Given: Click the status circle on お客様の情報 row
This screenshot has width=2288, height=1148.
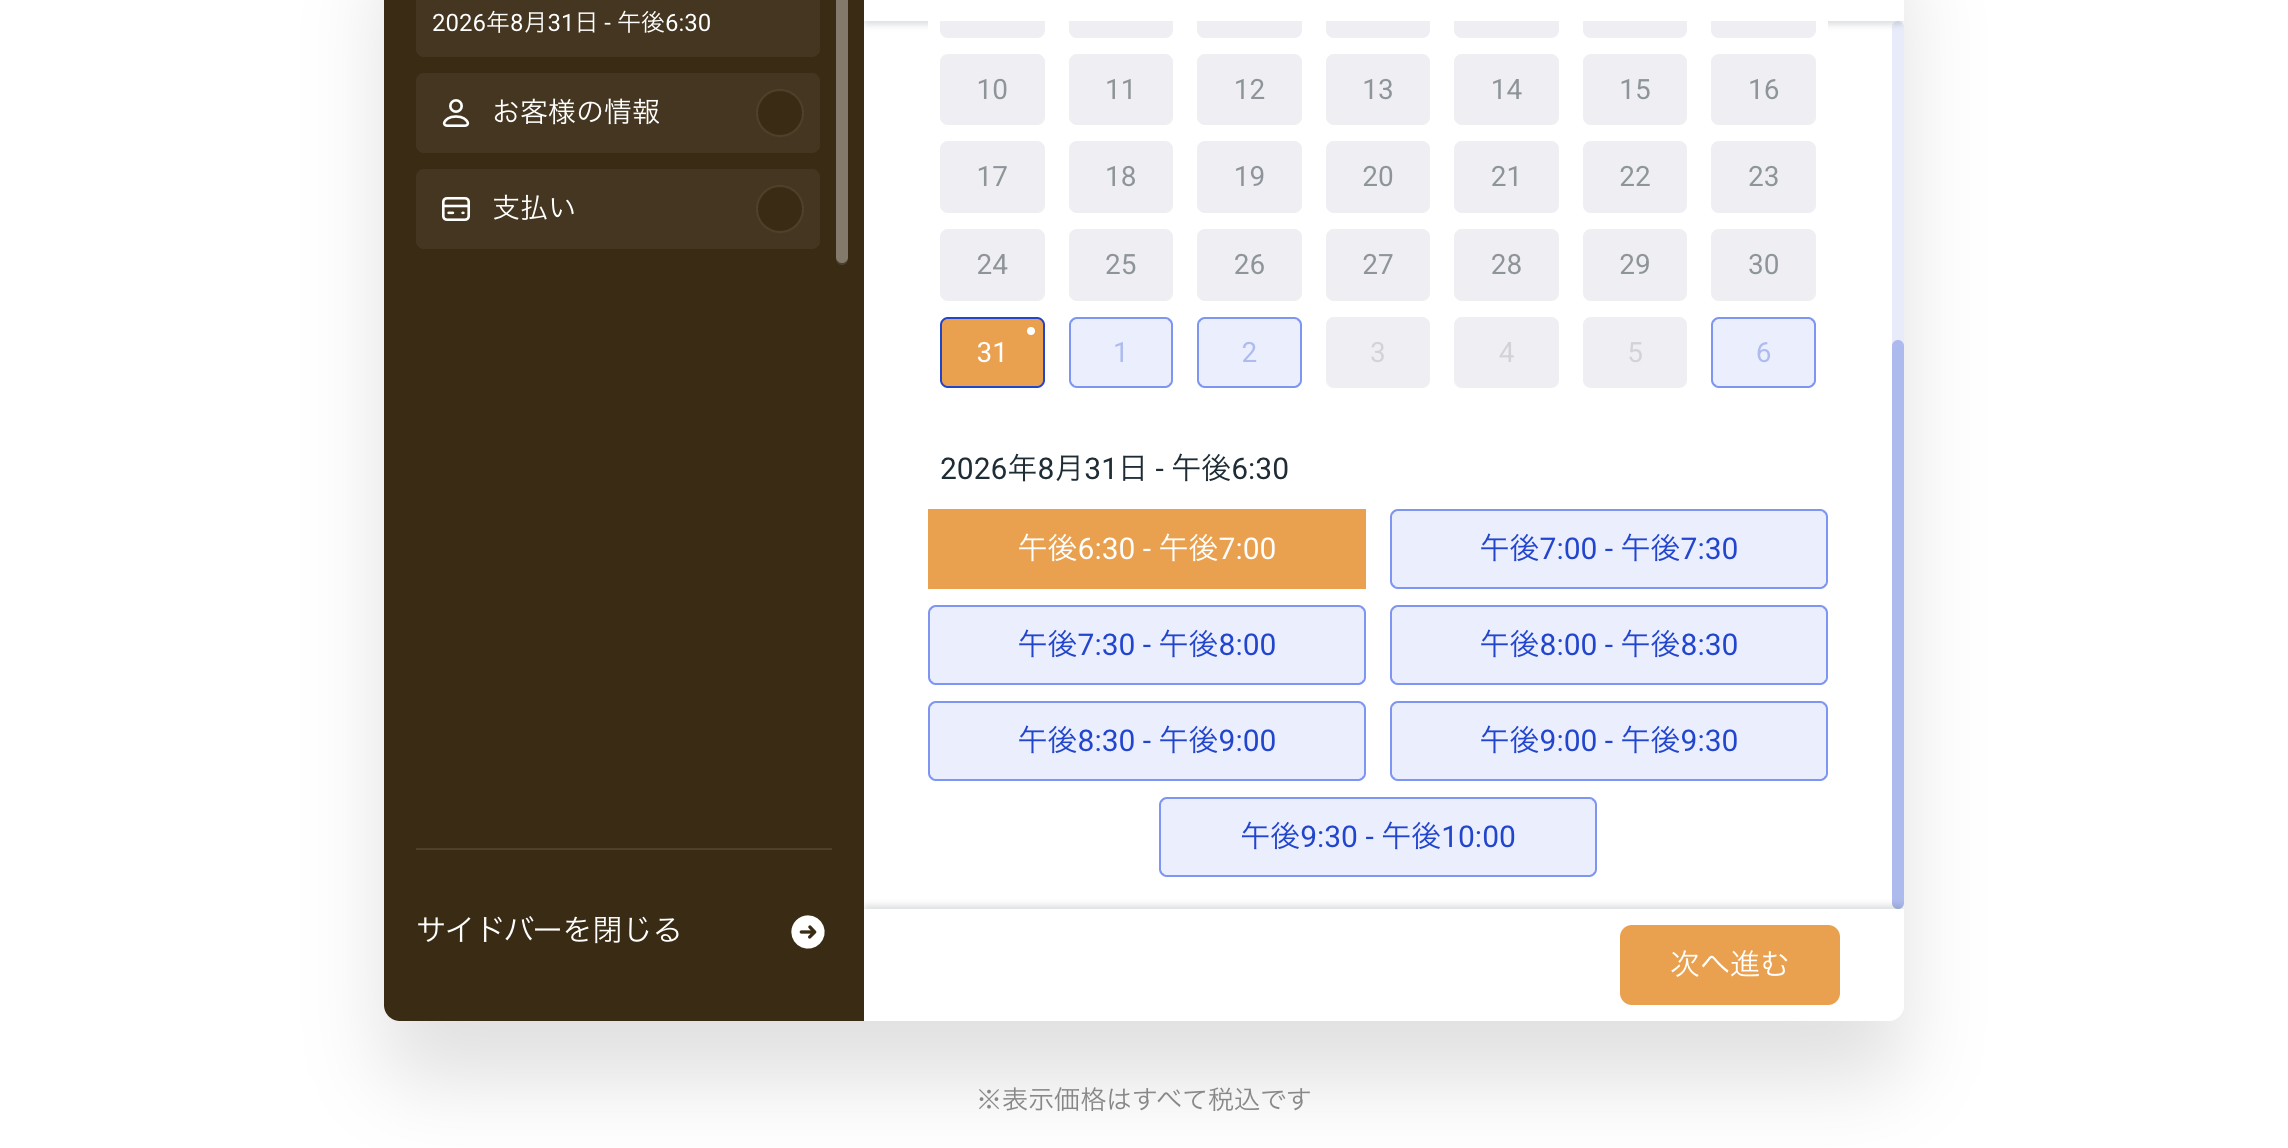Looking at the screenshot, I should tap(780, 113).
